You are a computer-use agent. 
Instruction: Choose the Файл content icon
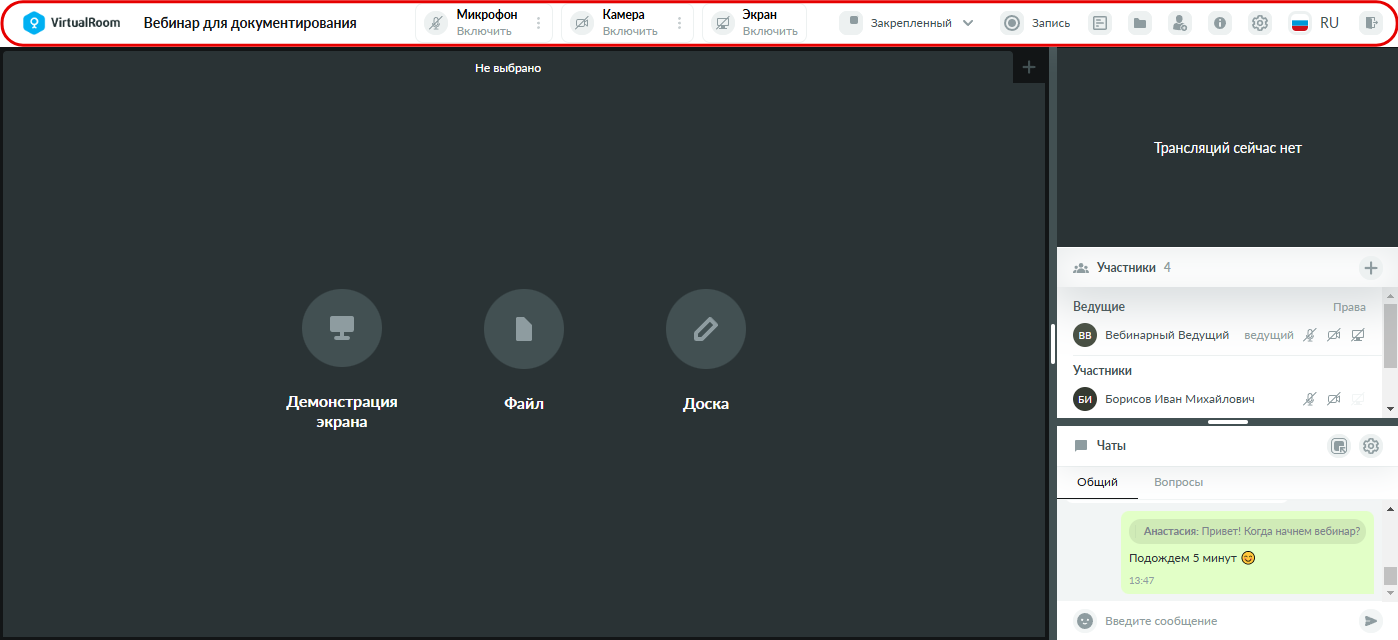[524, 329]
